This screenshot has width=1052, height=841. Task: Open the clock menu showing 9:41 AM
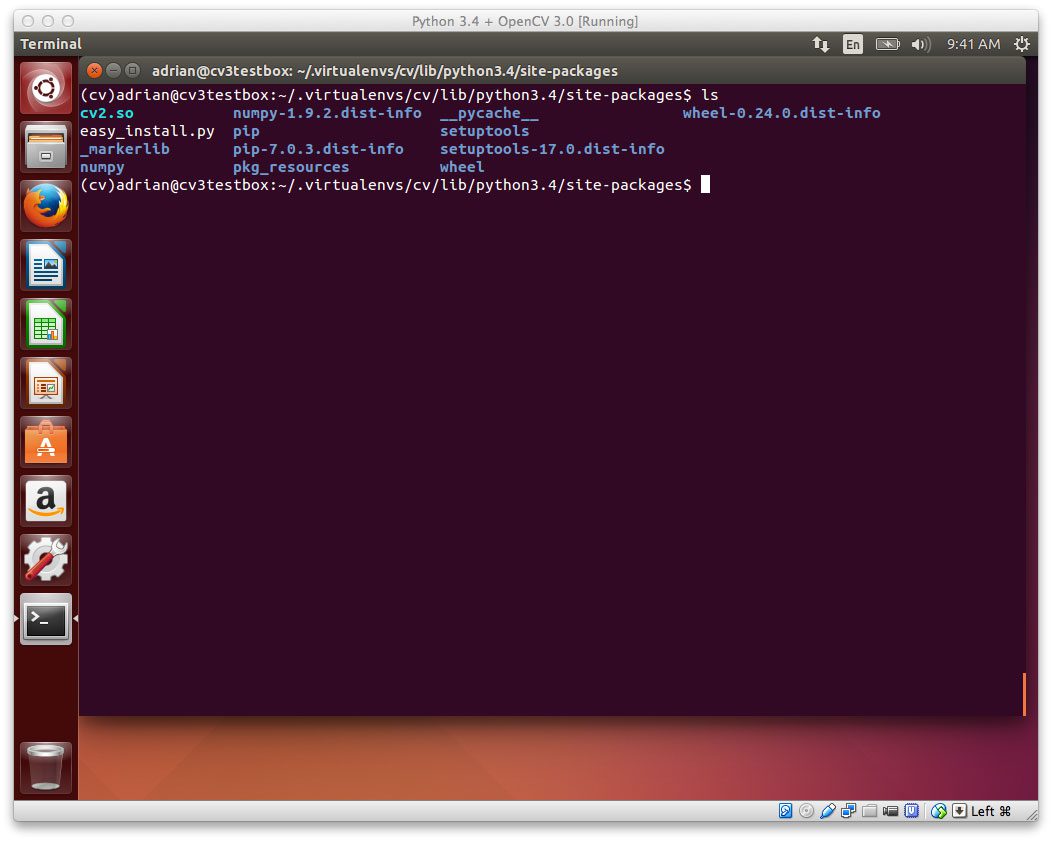click(974, 44)
